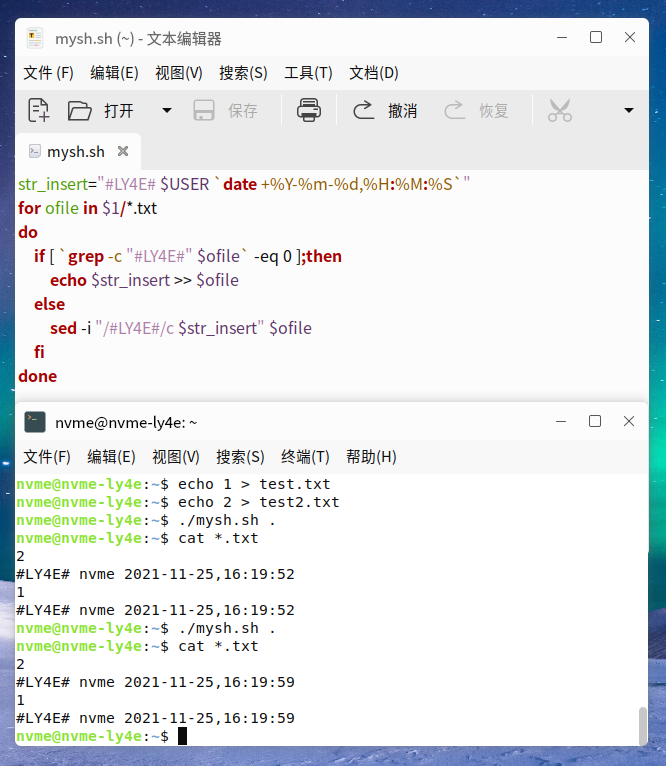Screen dimensions: 666x766
Task: Click the scissors cut icon
Action: click(x=559, y=110)
